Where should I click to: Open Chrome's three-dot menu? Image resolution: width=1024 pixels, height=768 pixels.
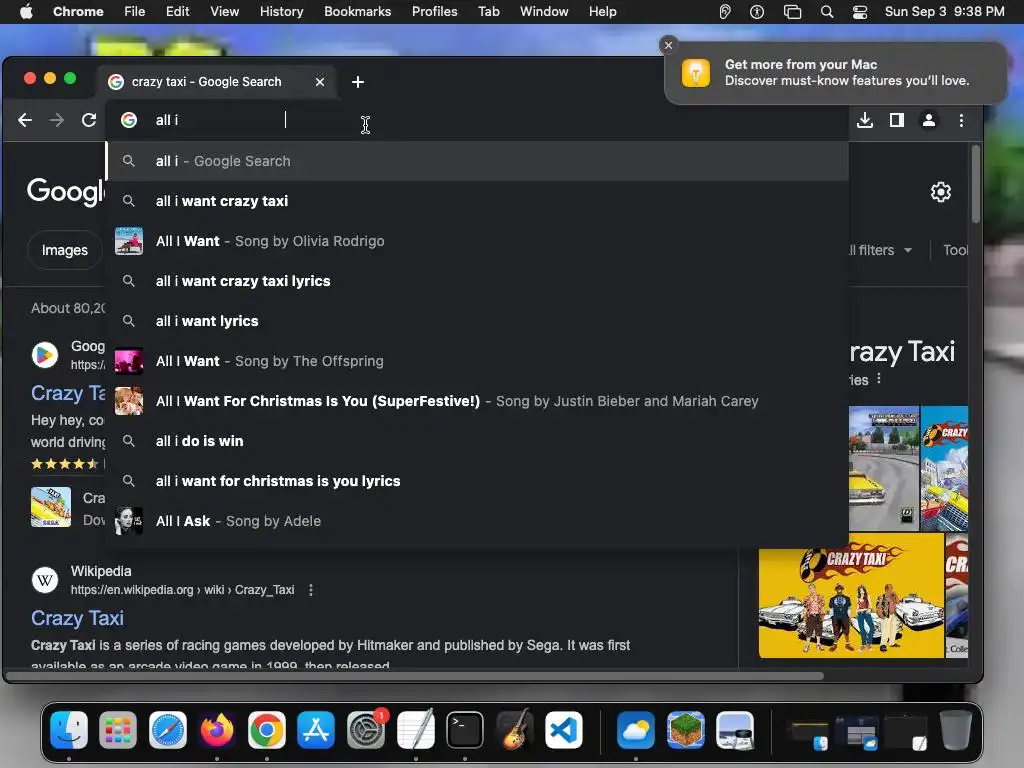961,120
